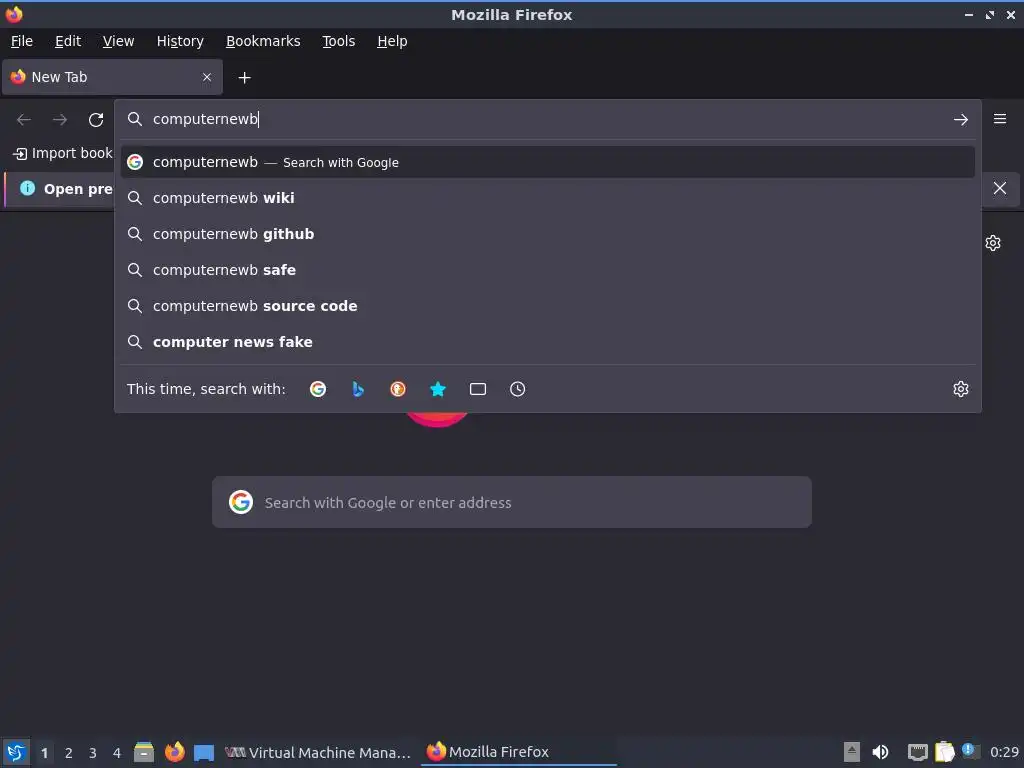Switch to workspace 4

(x=117, y=753)
